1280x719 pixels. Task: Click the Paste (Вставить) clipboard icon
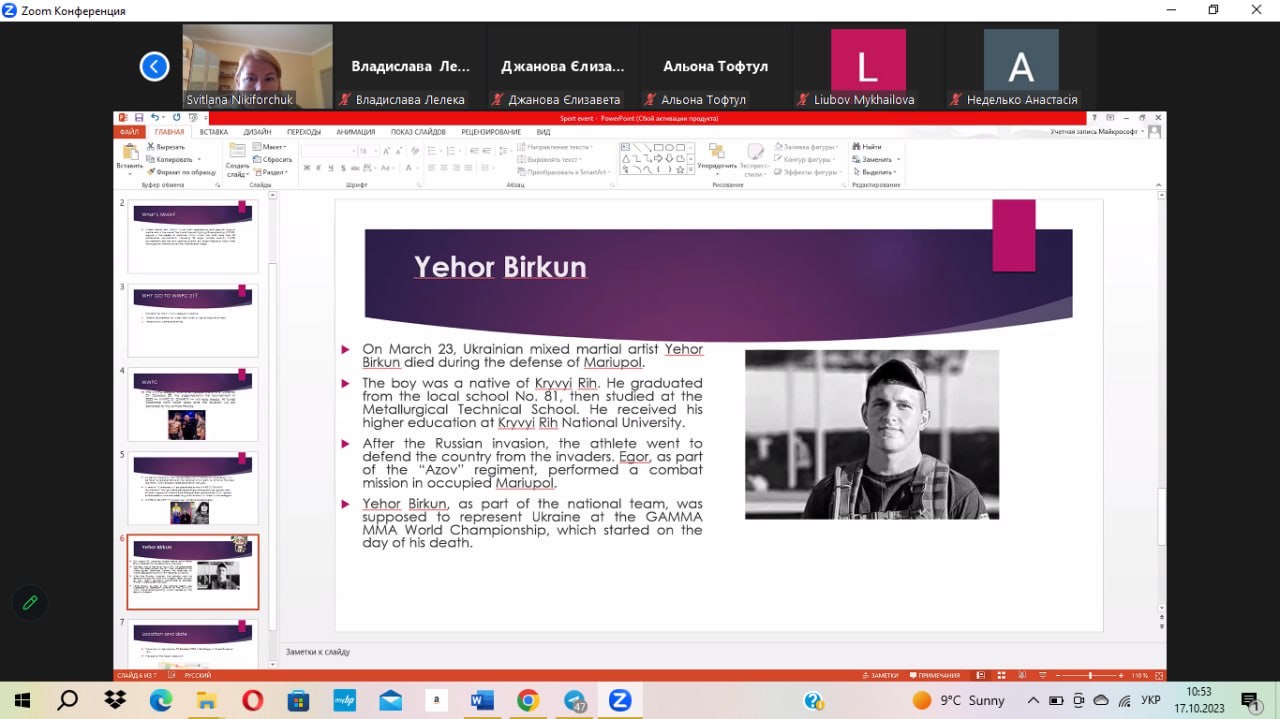pos(129,153)
